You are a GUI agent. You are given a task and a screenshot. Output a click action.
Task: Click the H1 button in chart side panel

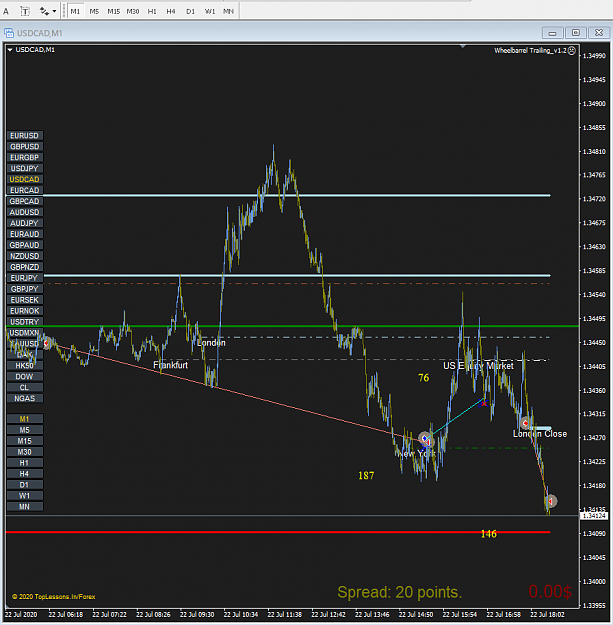[x=25, y=463]
